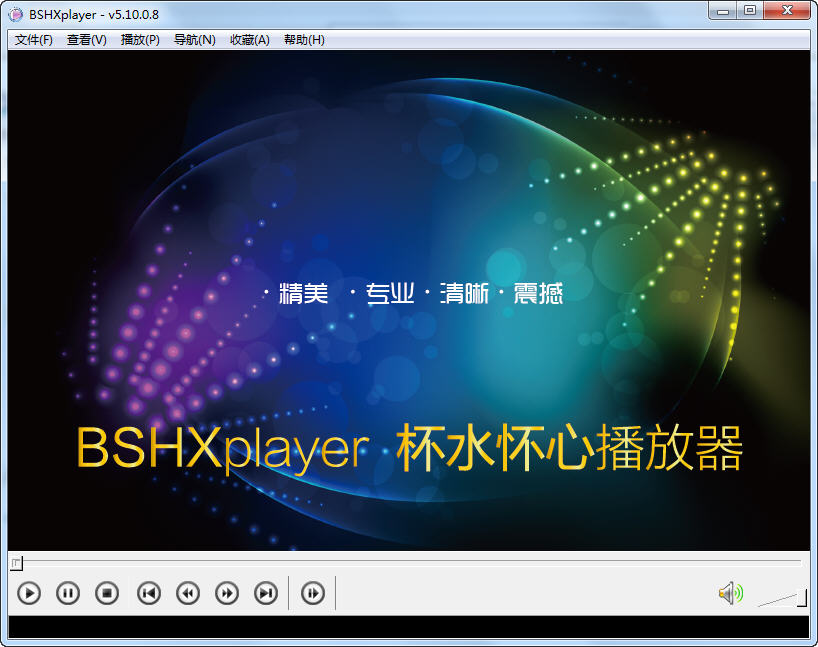
Task: Step forward one frame
Action: 313,593
